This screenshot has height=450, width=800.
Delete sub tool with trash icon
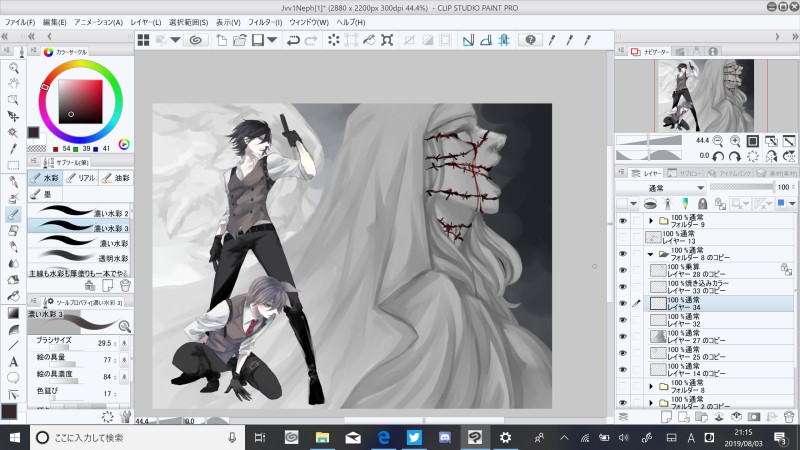pos(125,285)
